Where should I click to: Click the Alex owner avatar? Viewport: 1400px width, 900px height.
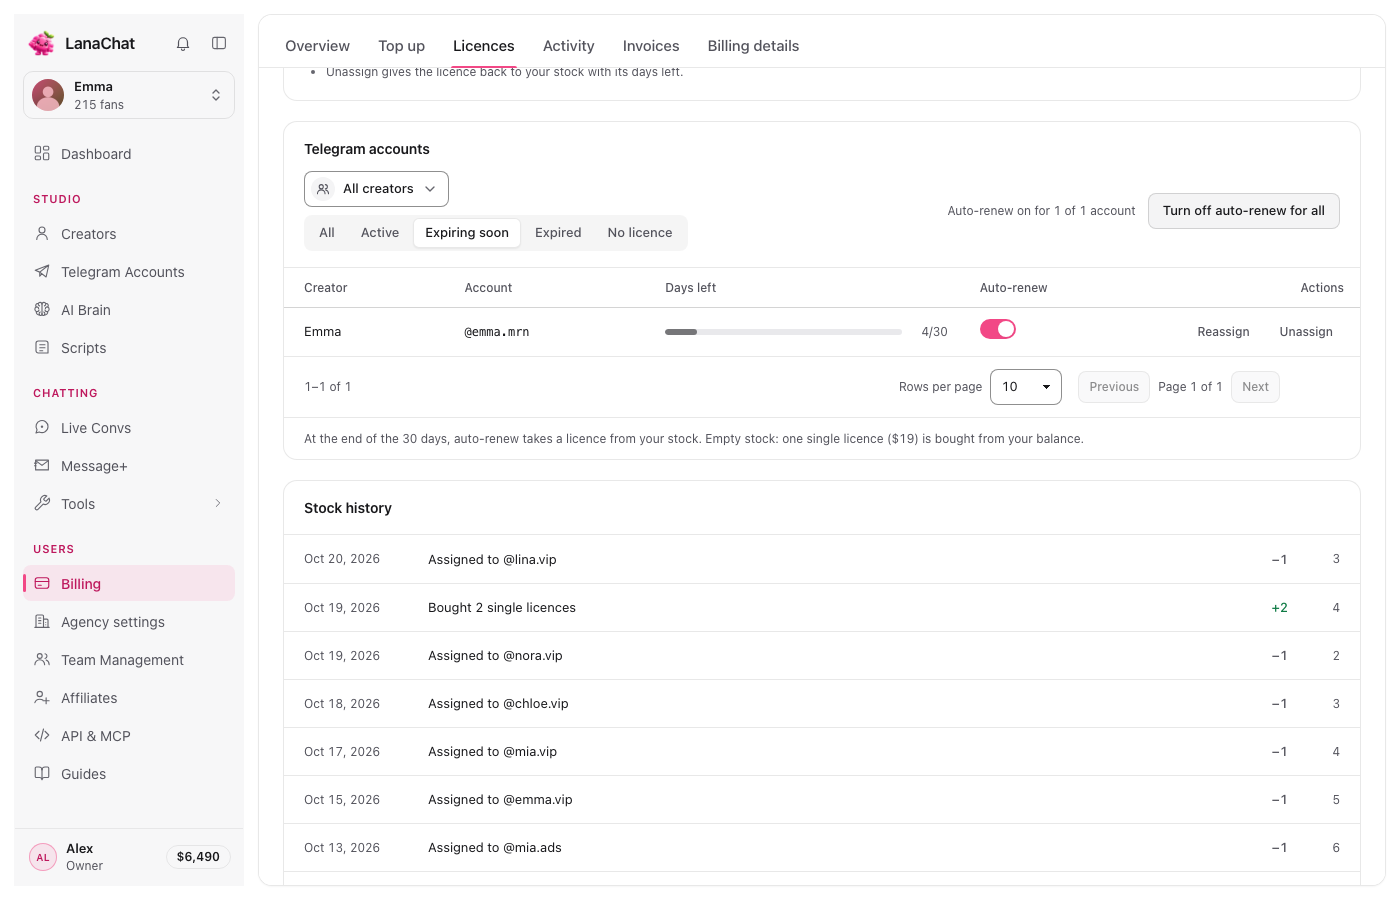(x=43, y=857)
